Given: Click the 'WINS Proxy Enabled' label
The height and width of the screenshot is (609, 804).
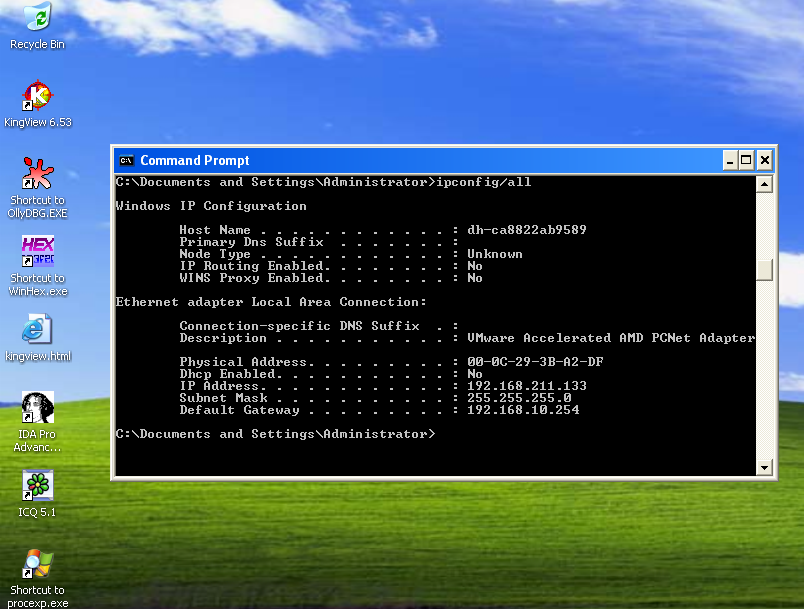Looking at the screenshot, I should coord(251,278).
